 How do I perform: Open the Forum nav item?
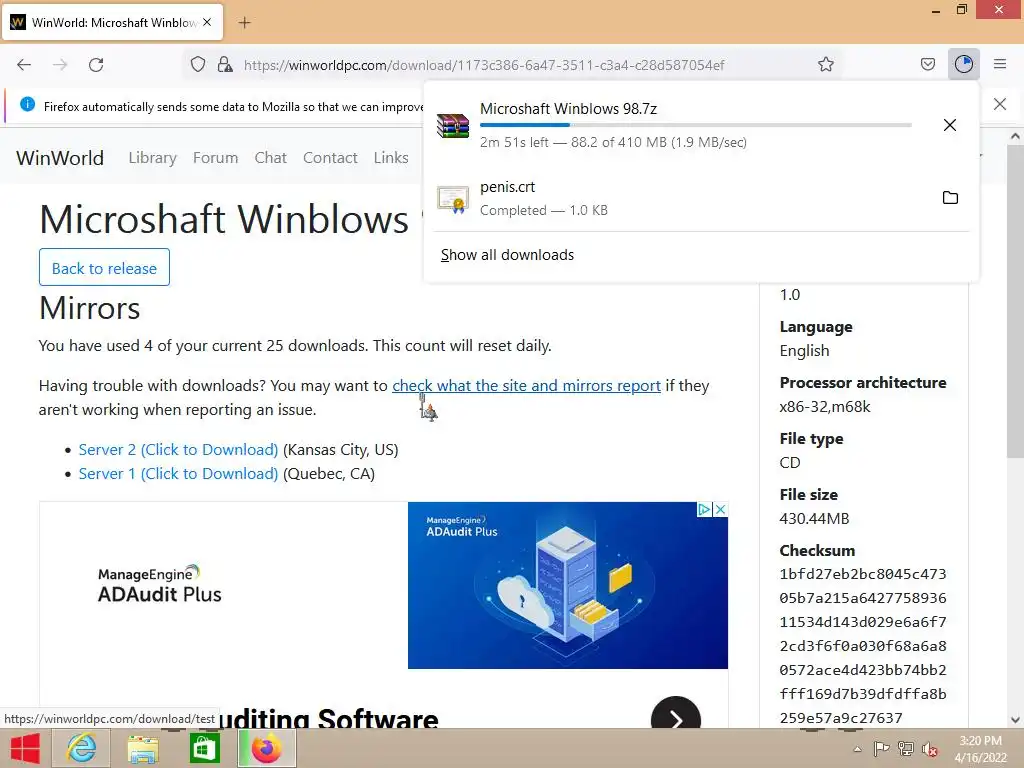click(x=215, y=157)
